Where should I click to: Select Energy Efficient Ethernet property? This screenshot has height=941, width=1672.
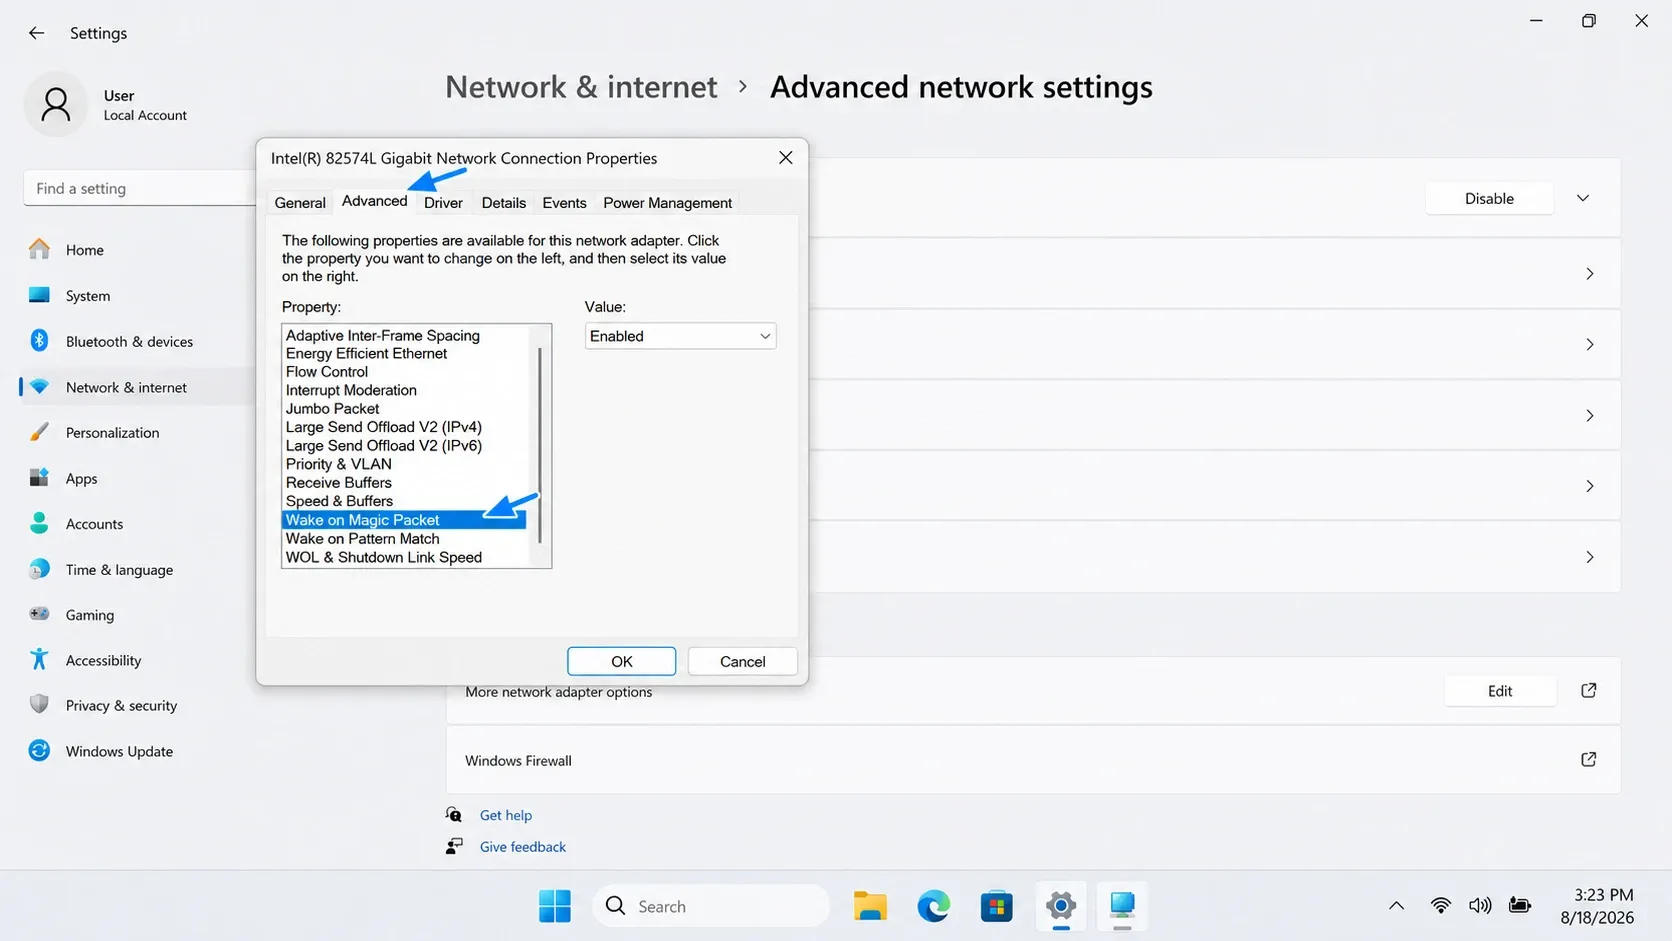coord(366,353)
